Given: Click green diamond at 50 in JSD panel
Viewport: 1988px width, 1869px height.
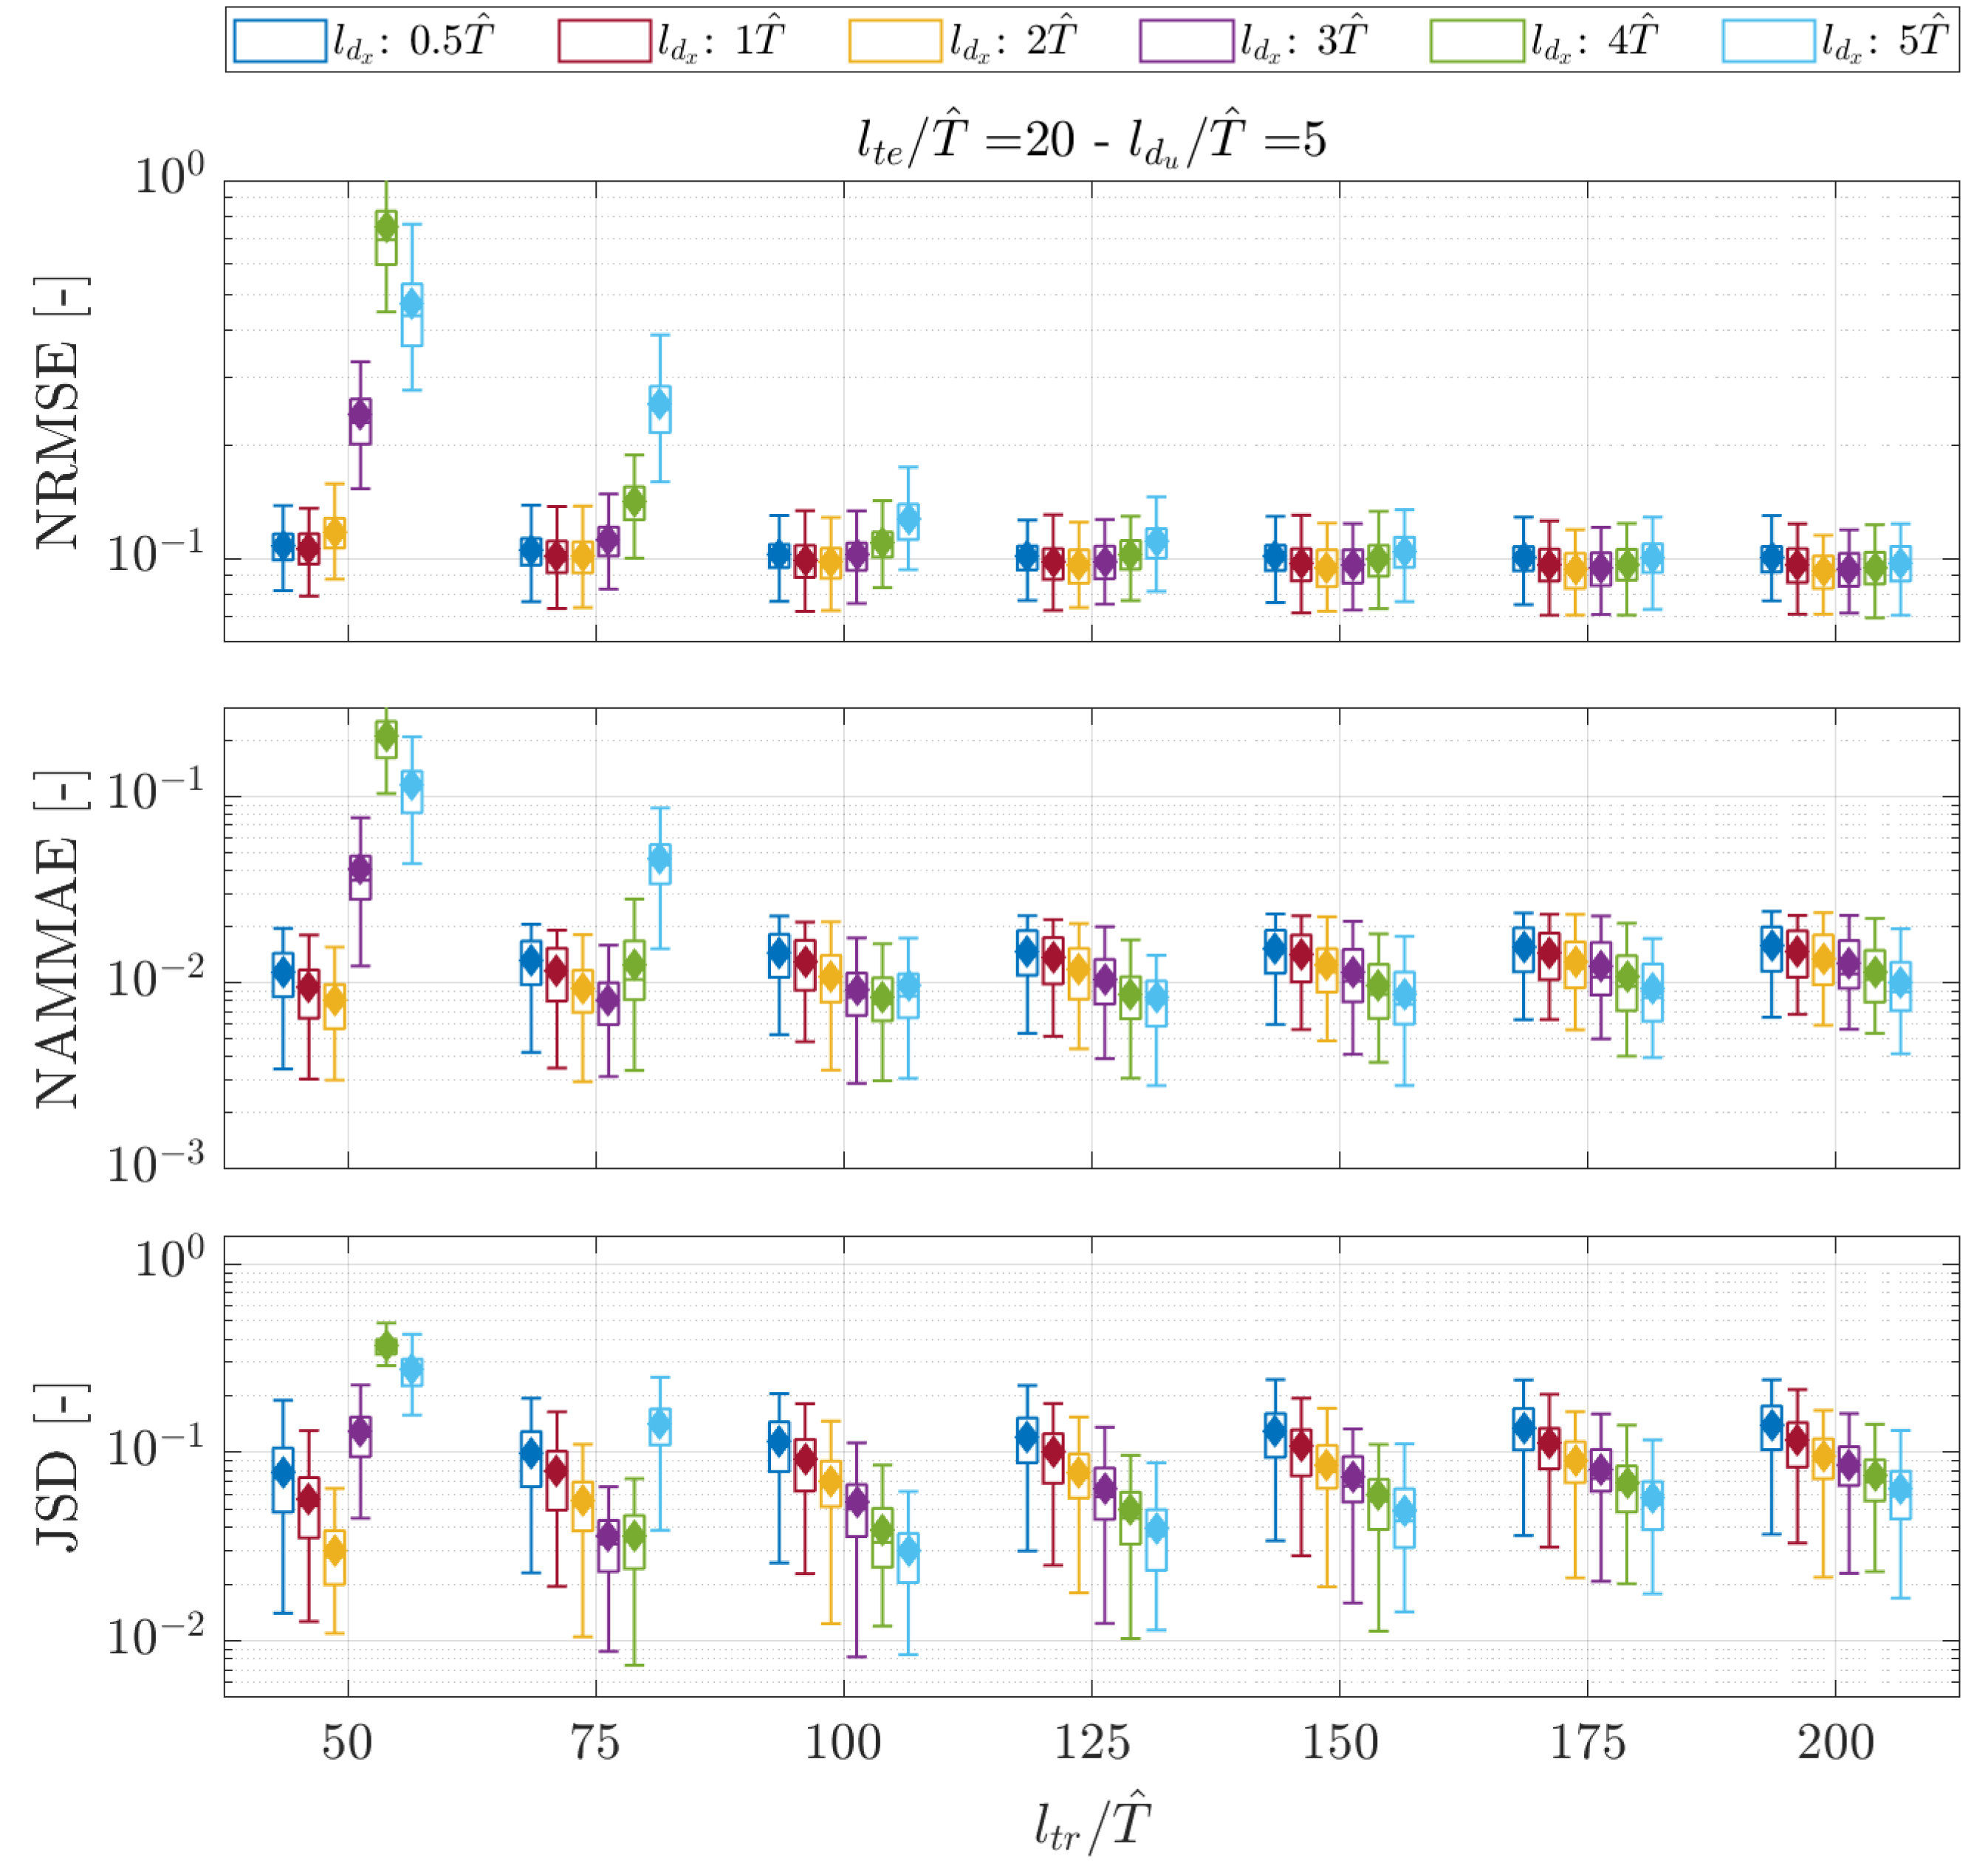Looking at the screenshot, I should 386,1346.
